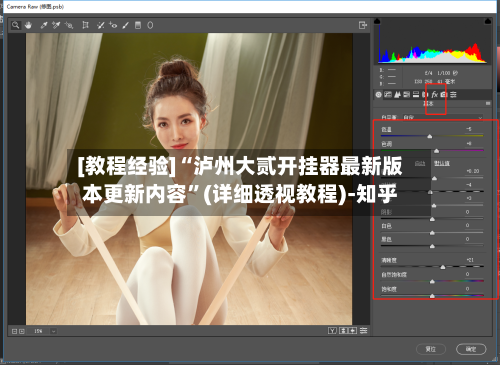This screenshot has width=500, height=365.
Task: Select the Hand tool
Action: coord(28,25)
